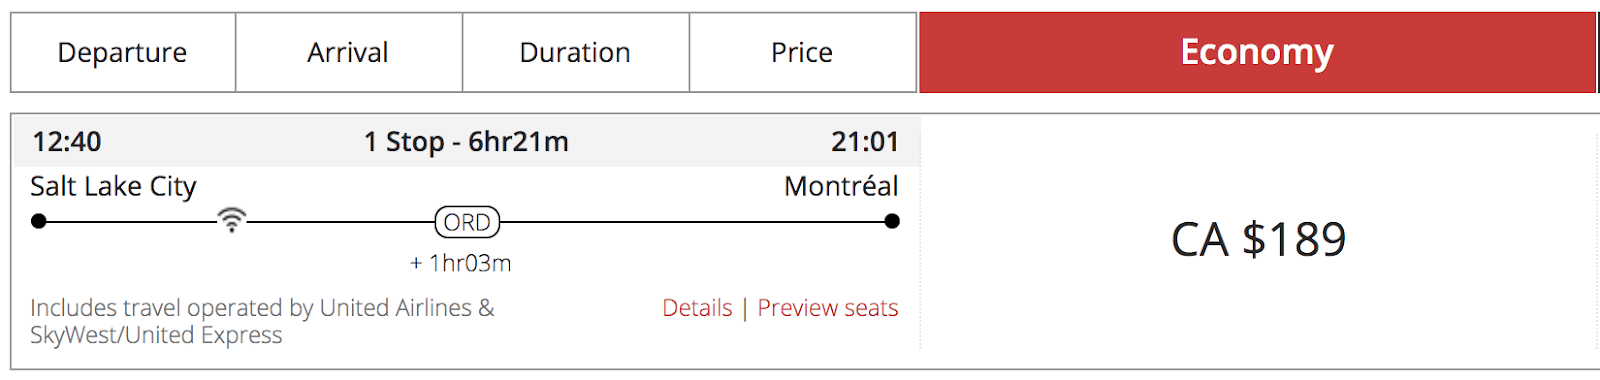Sort flights by Arrival
This screenshot has height=380, width=1600.
point(349,52)
